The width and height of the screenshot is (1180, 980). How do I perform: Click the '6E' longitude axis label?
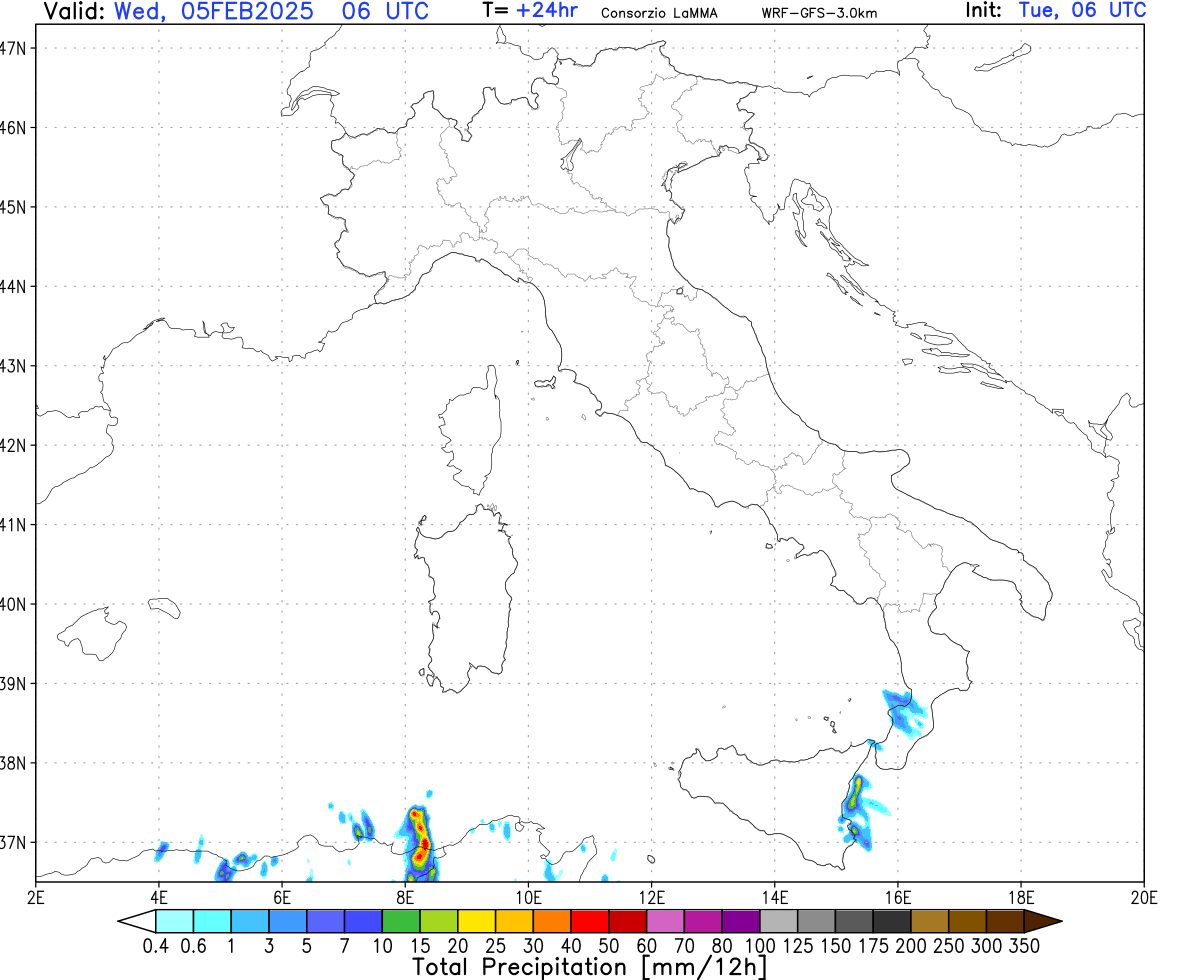[282, 897]
